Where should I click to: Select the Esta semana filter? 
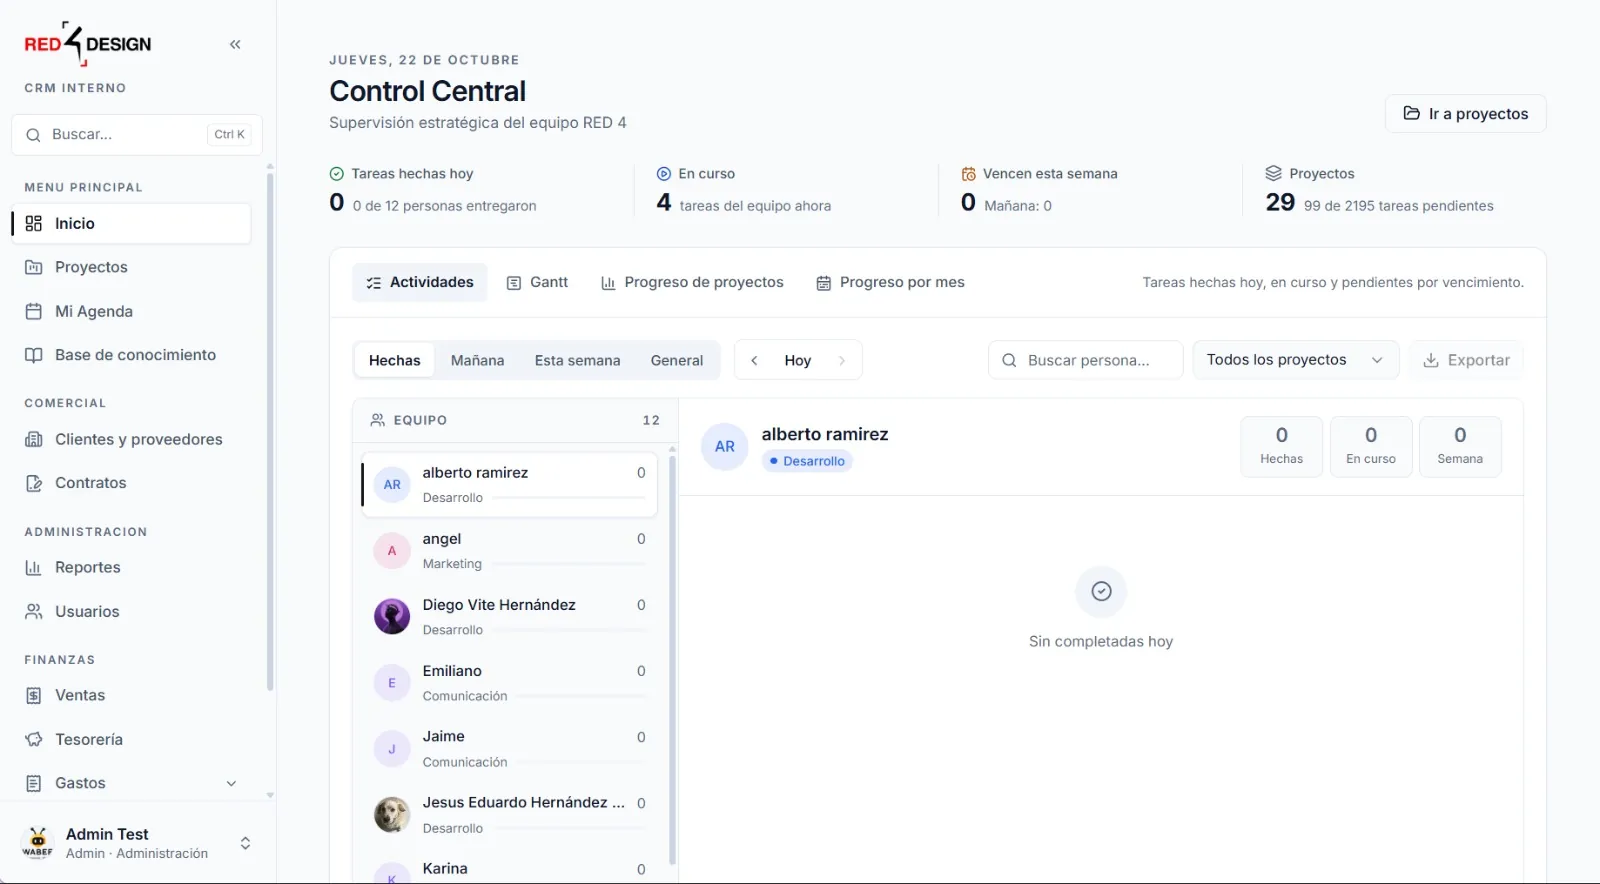[577, 360]
